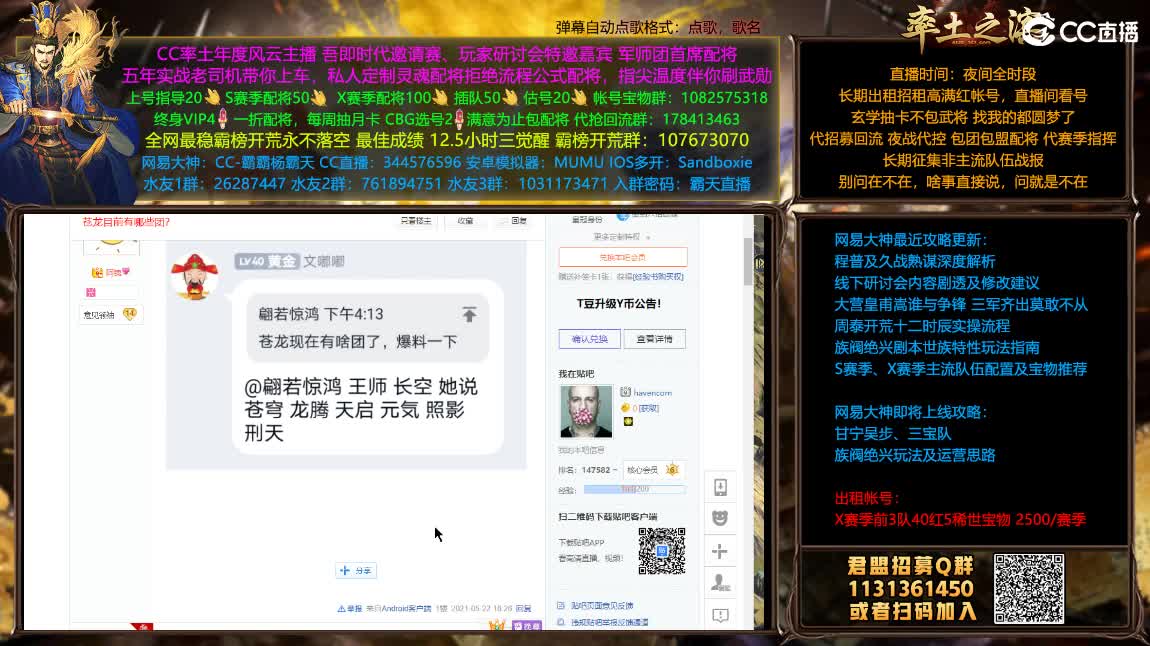Click the text 程普及久战熟谋深度解析

tap(915, 262)
